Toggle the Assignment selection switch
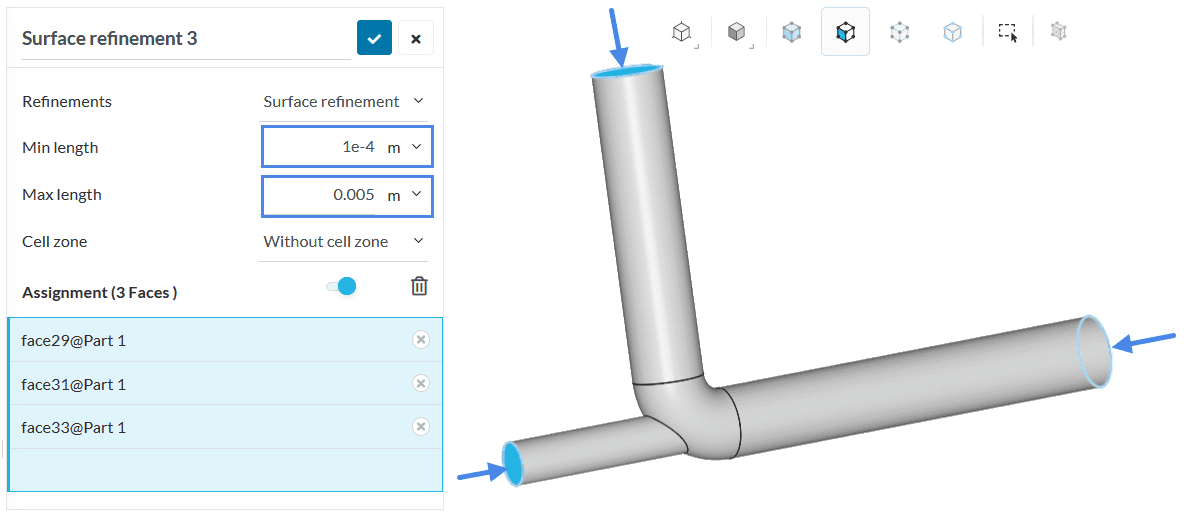The image size is (1184, 514). 341,287
